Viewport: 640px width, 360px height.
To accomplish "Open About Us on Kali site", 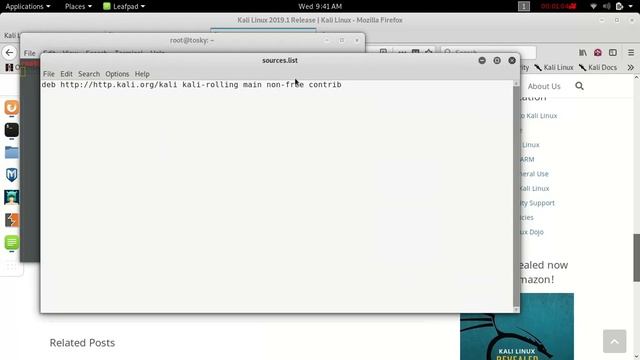I will 544,86.
